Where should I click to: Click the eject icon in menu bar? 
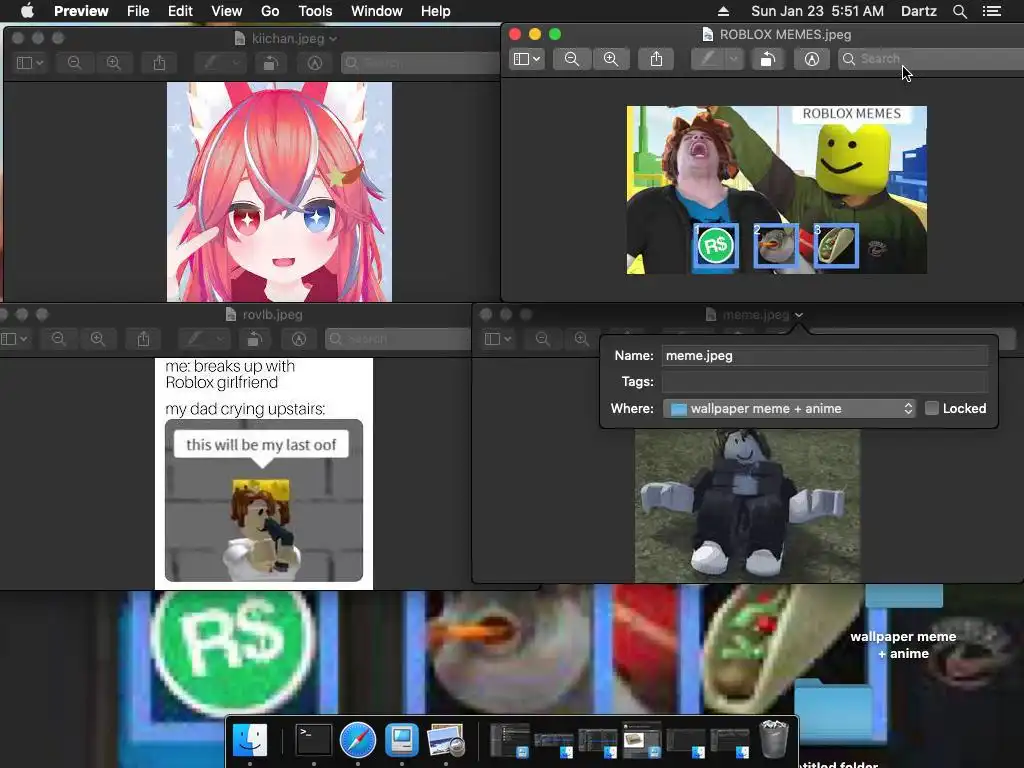pyautogui.click(x=723, y=11)
